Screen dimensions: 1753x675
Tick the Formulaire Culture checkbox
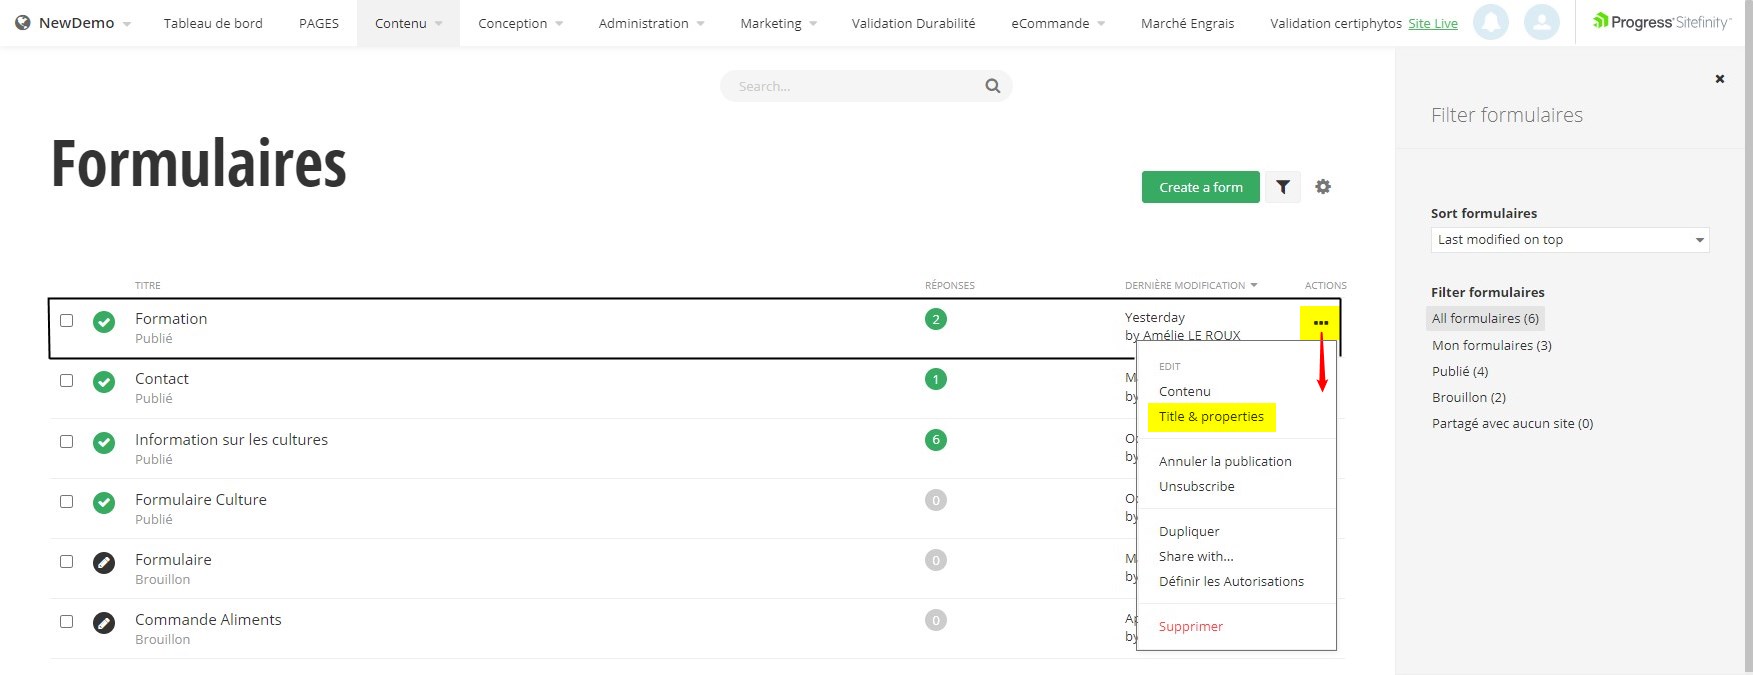[67, 501]
